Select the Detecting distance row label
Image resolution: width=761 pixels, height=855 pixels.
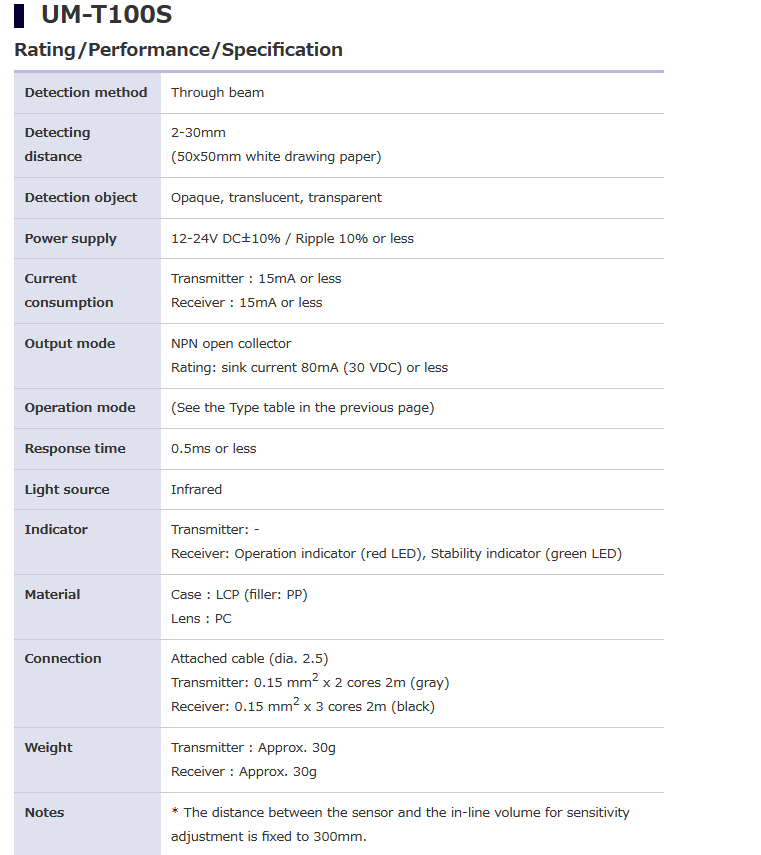coord(57,145)
